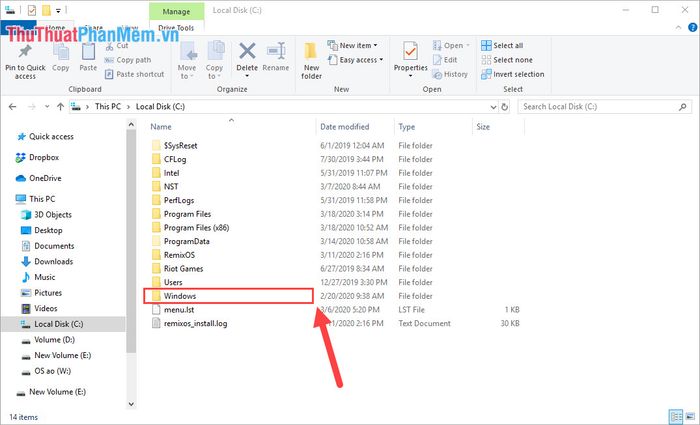Click the Refresh icon beside address bar

point(504,107)
